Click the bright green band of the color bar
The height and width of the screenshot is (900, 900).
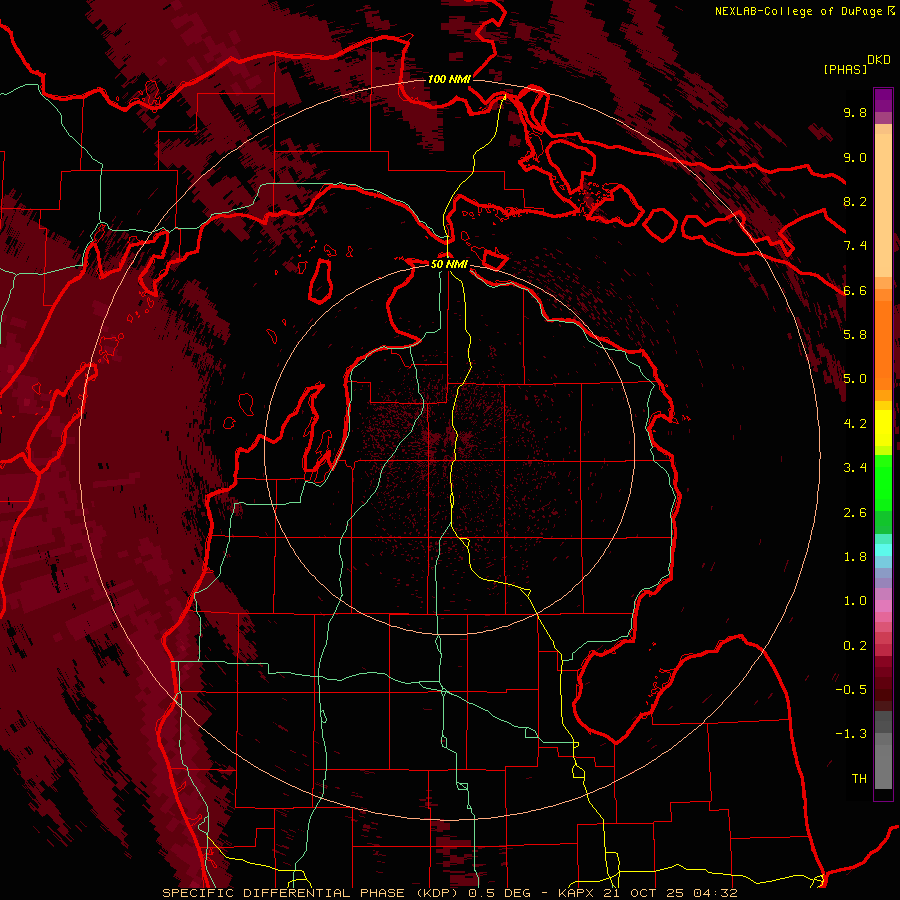click(x=883, y=483)
